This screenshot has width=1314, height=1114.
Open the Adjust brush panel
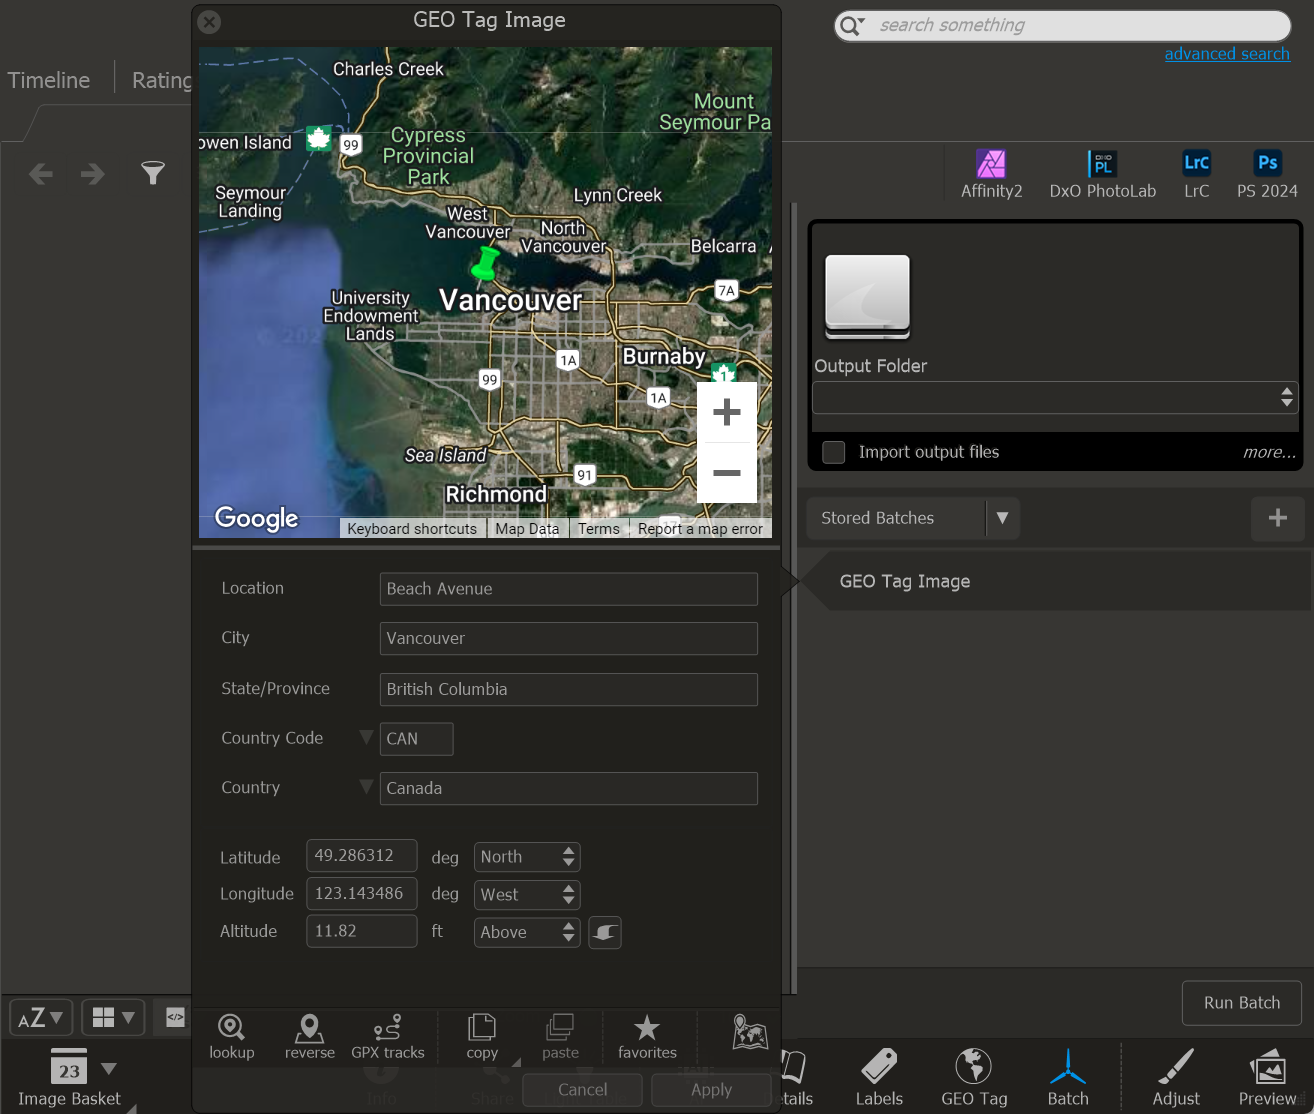[x=1176, y=1077]
